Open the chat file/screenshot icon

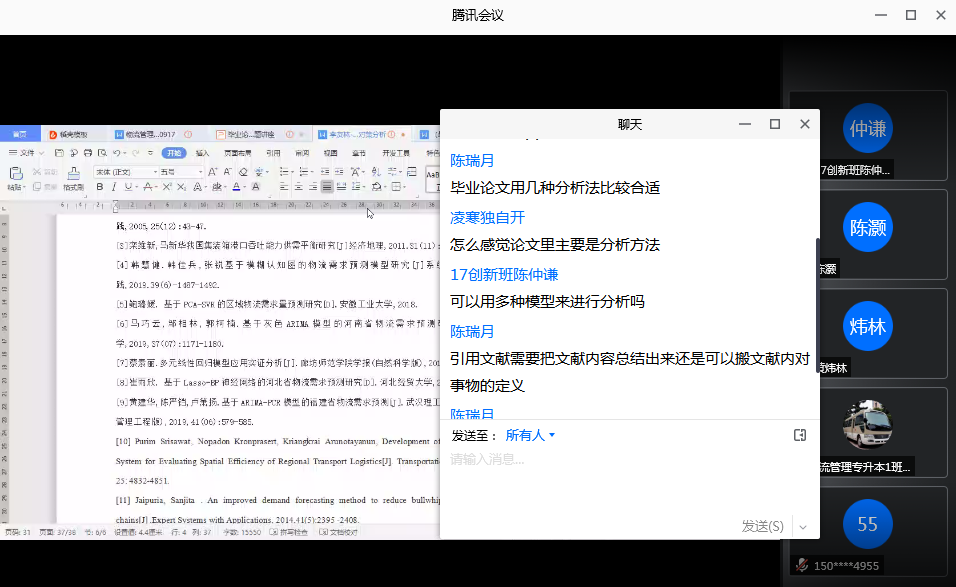pyautogui.click(x=799, y=435)
